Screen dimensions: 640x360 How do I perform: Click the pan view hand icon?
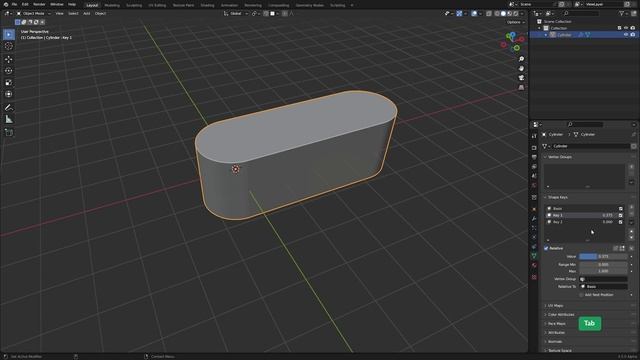[521, 69]
